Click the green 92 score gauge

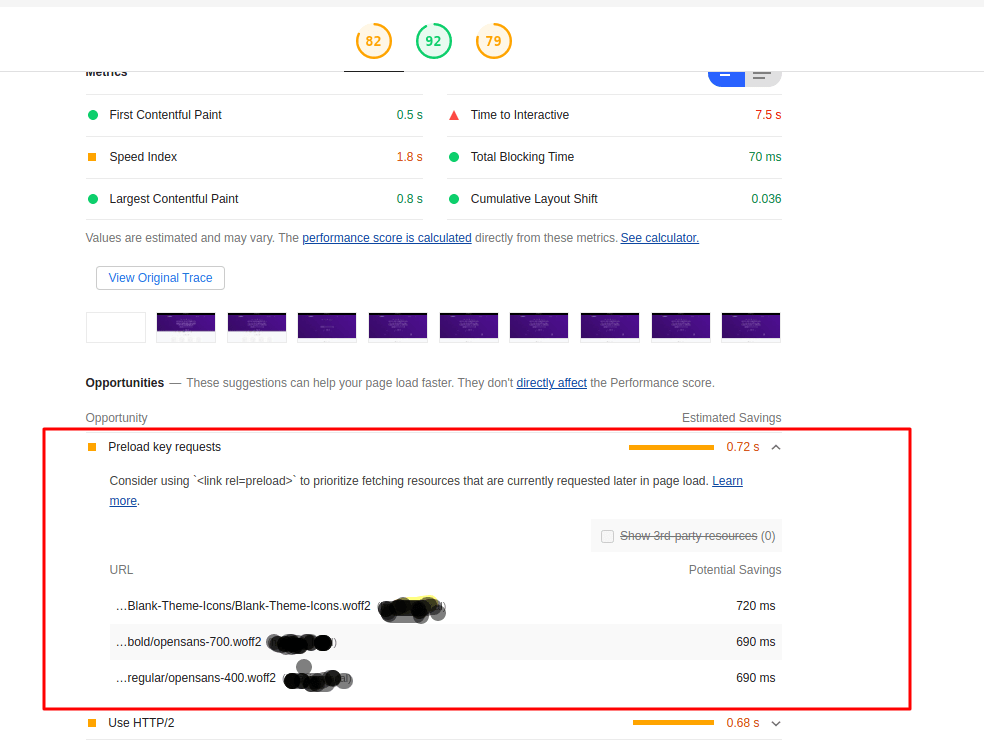tap(433, 41)
